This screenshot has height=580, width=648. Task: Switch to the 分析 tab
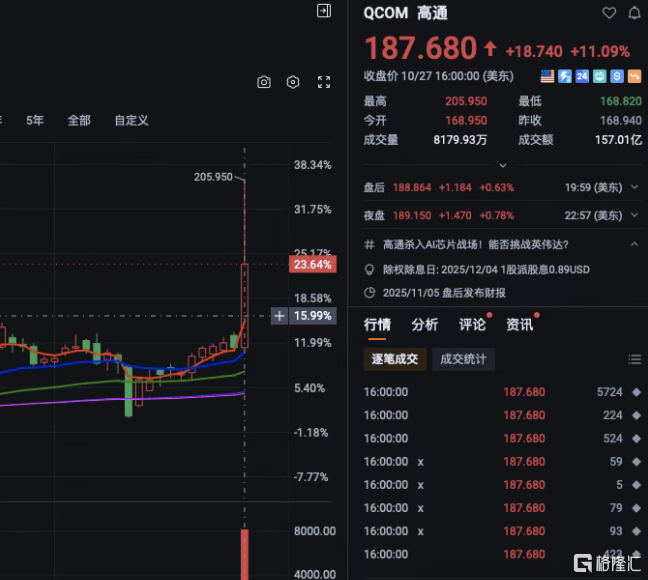[424, 325]
